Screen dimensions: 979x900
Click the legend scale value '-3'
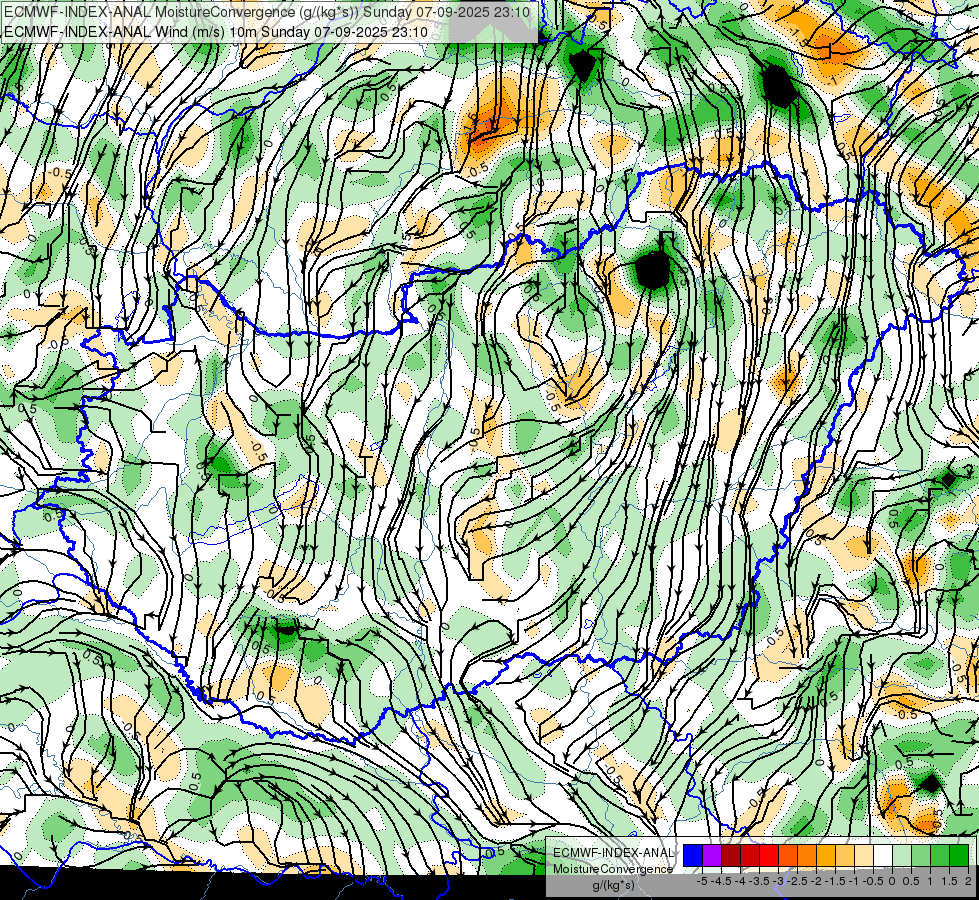point(779,881)
